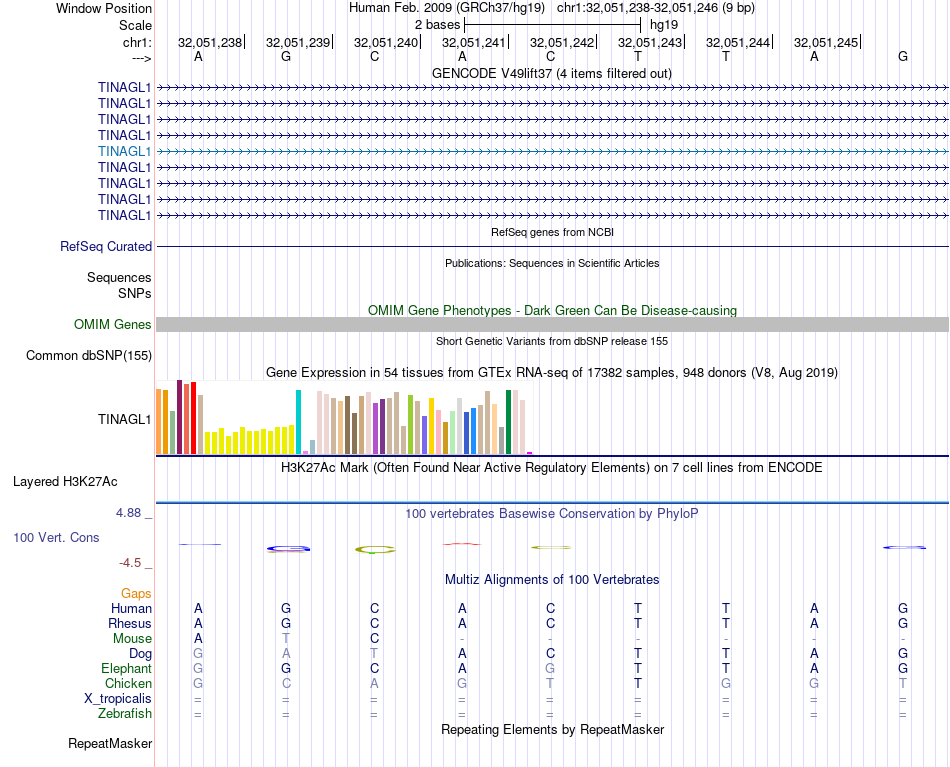This screenshot has height=767, width=950.
Task: Open the Multiz Alignments of 100 Vertebrates title
Action: pyautogui.click(x=552, y=579)
